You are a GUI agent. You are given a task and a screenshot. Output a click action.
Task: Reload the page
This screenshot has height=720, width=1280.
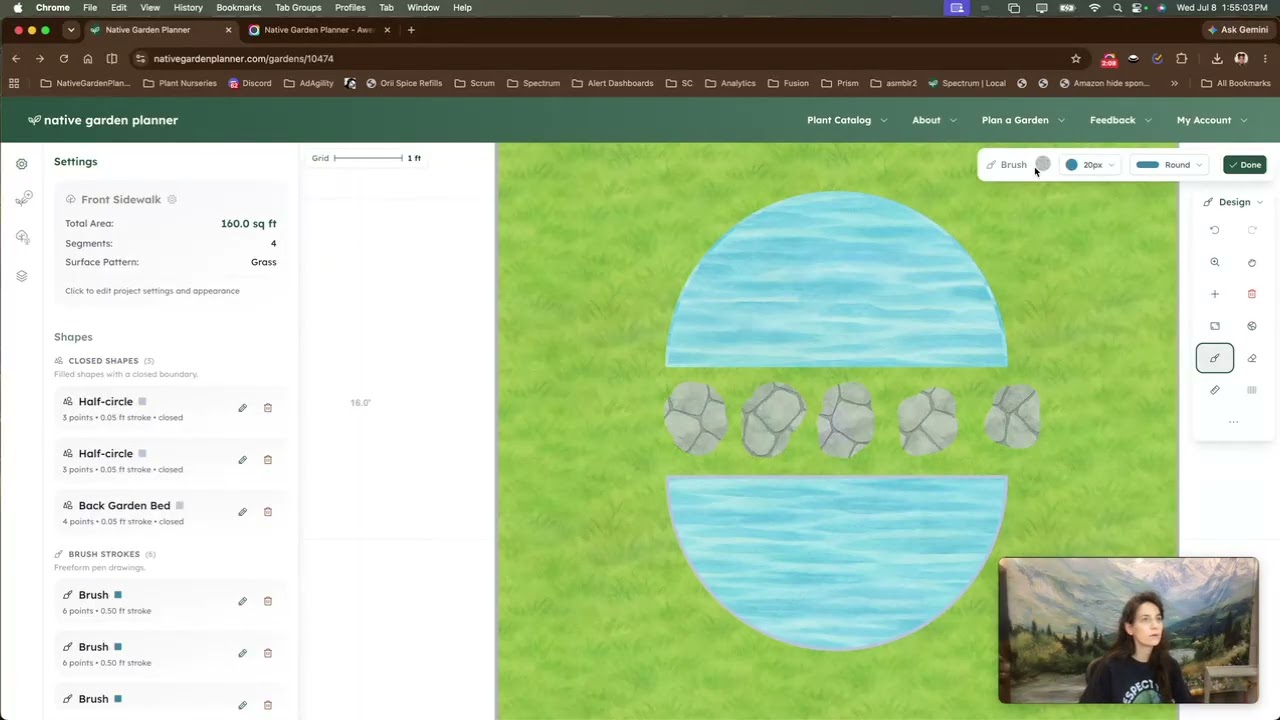click(64, 59)
